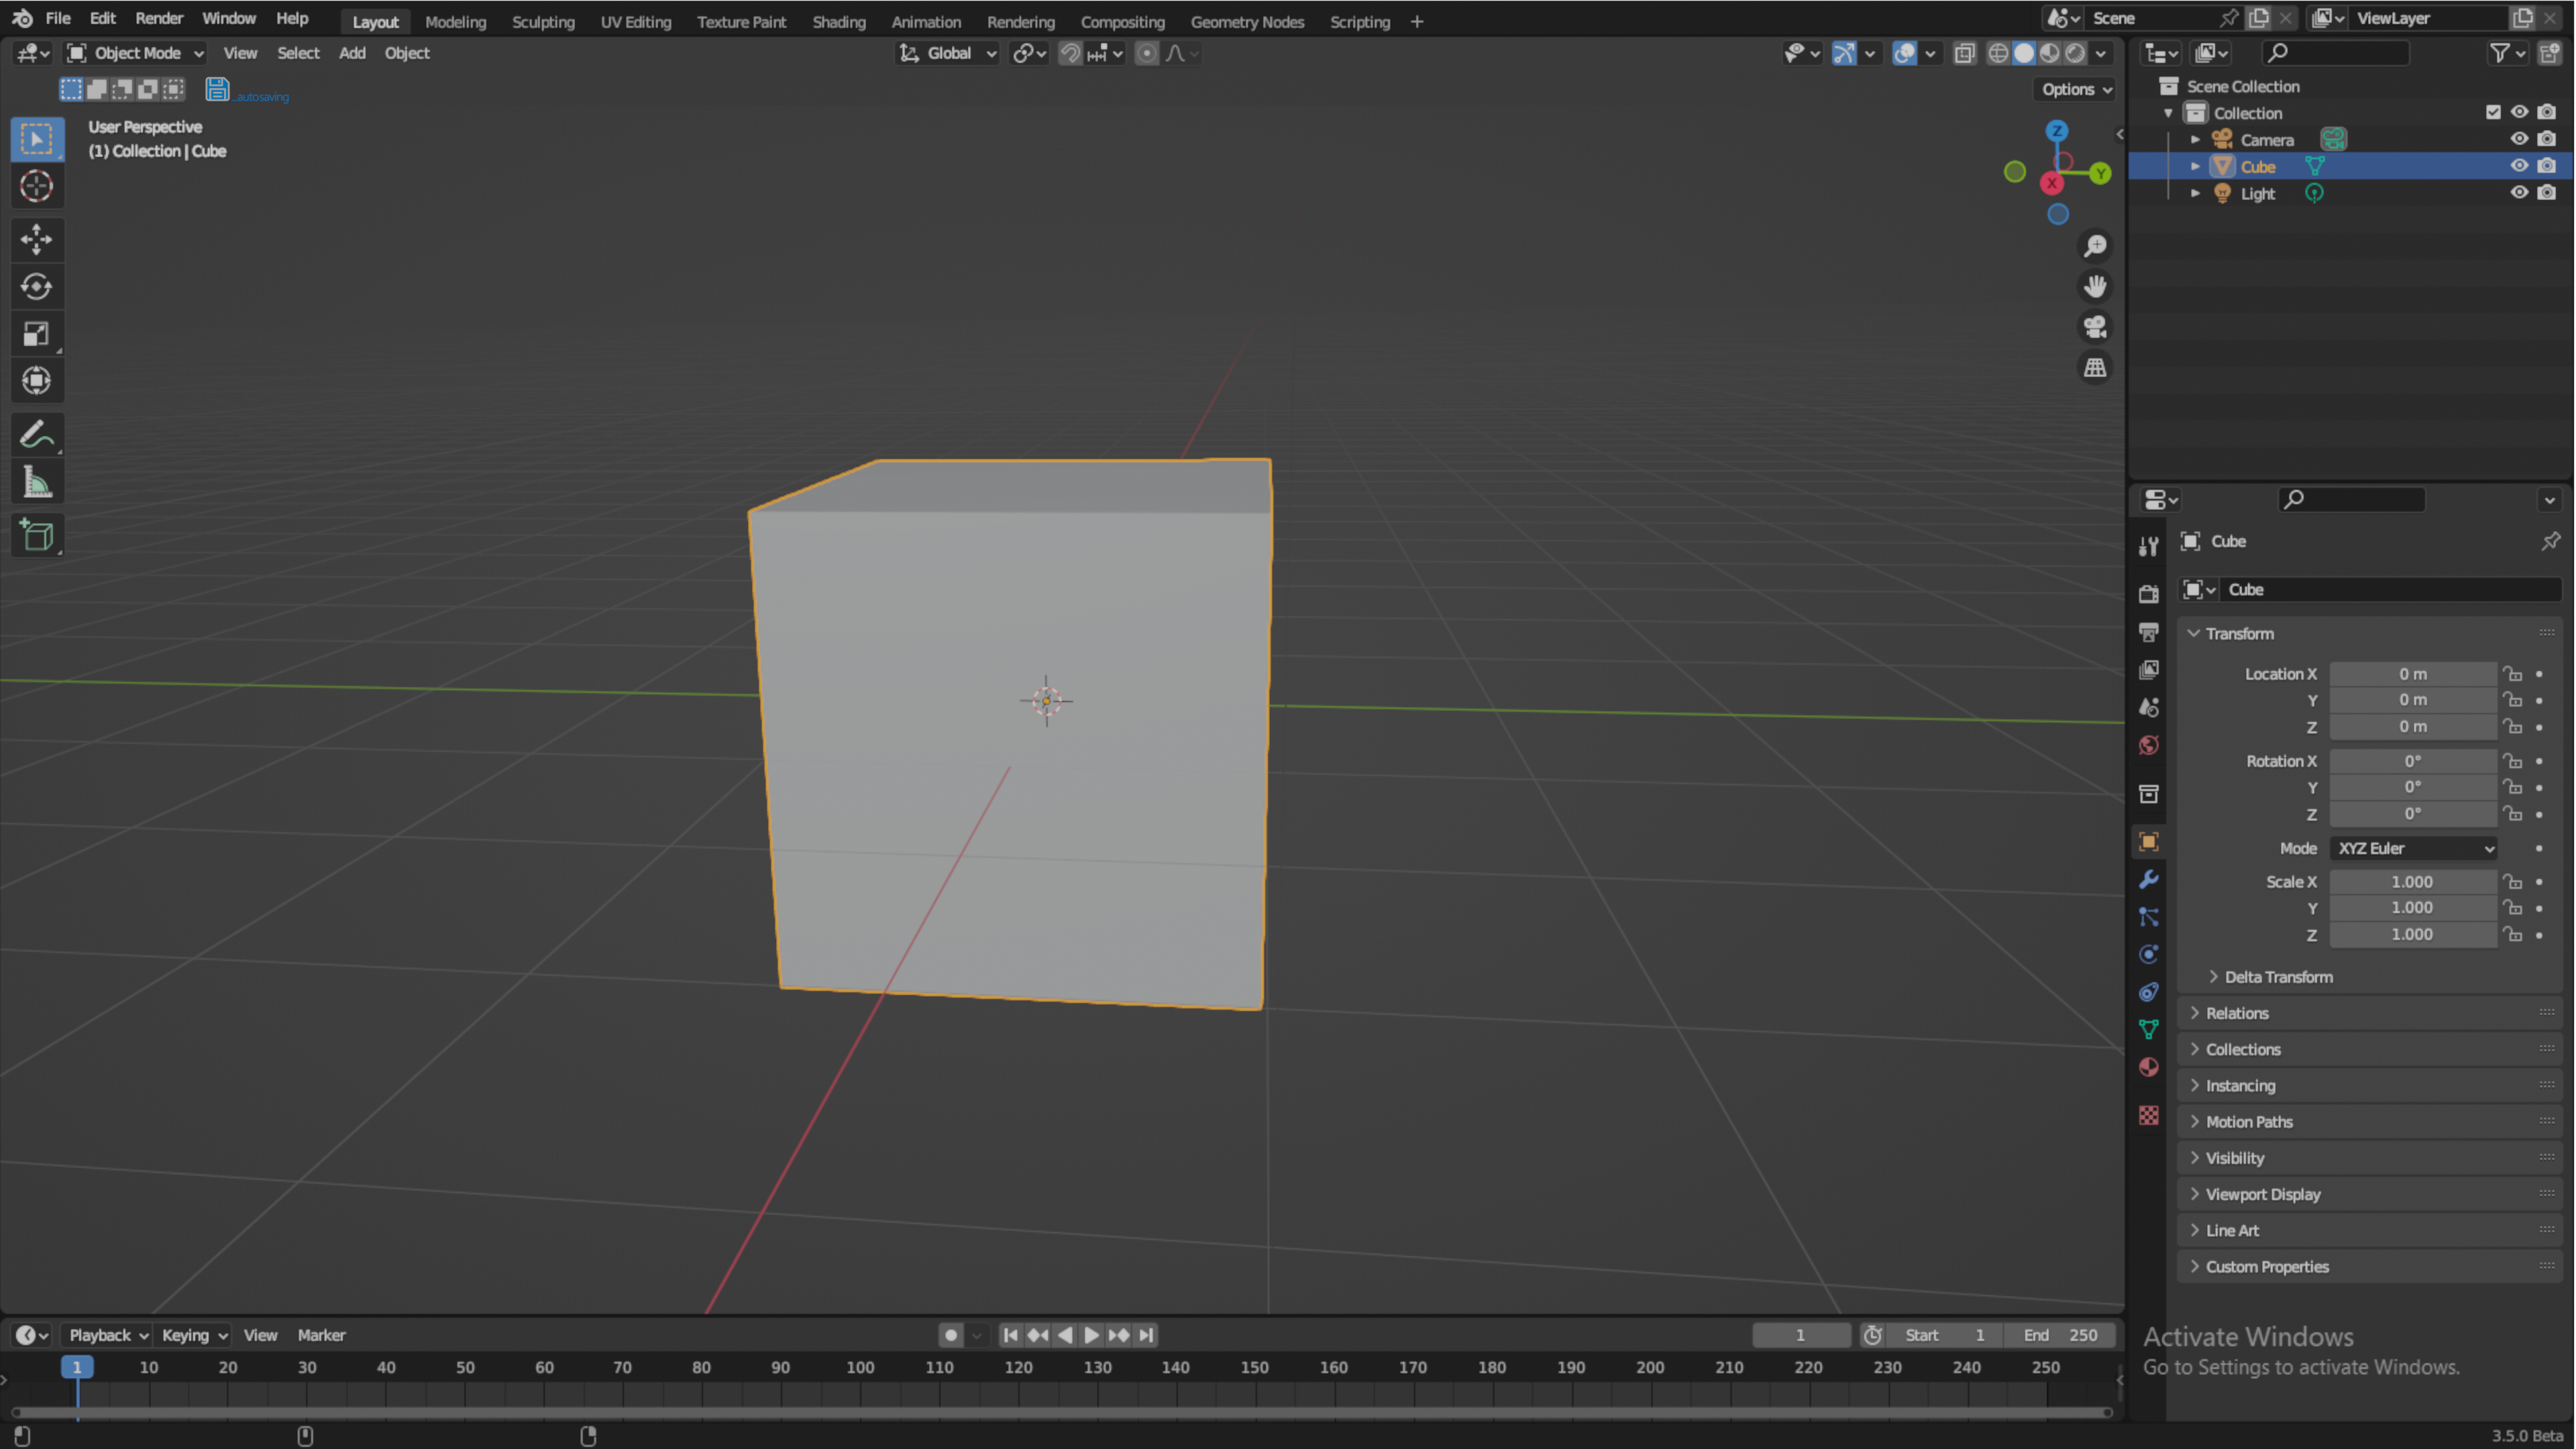2576x1449 pixels.
Task: Activate the Annotate pencil tool
Action: point(36,435)
